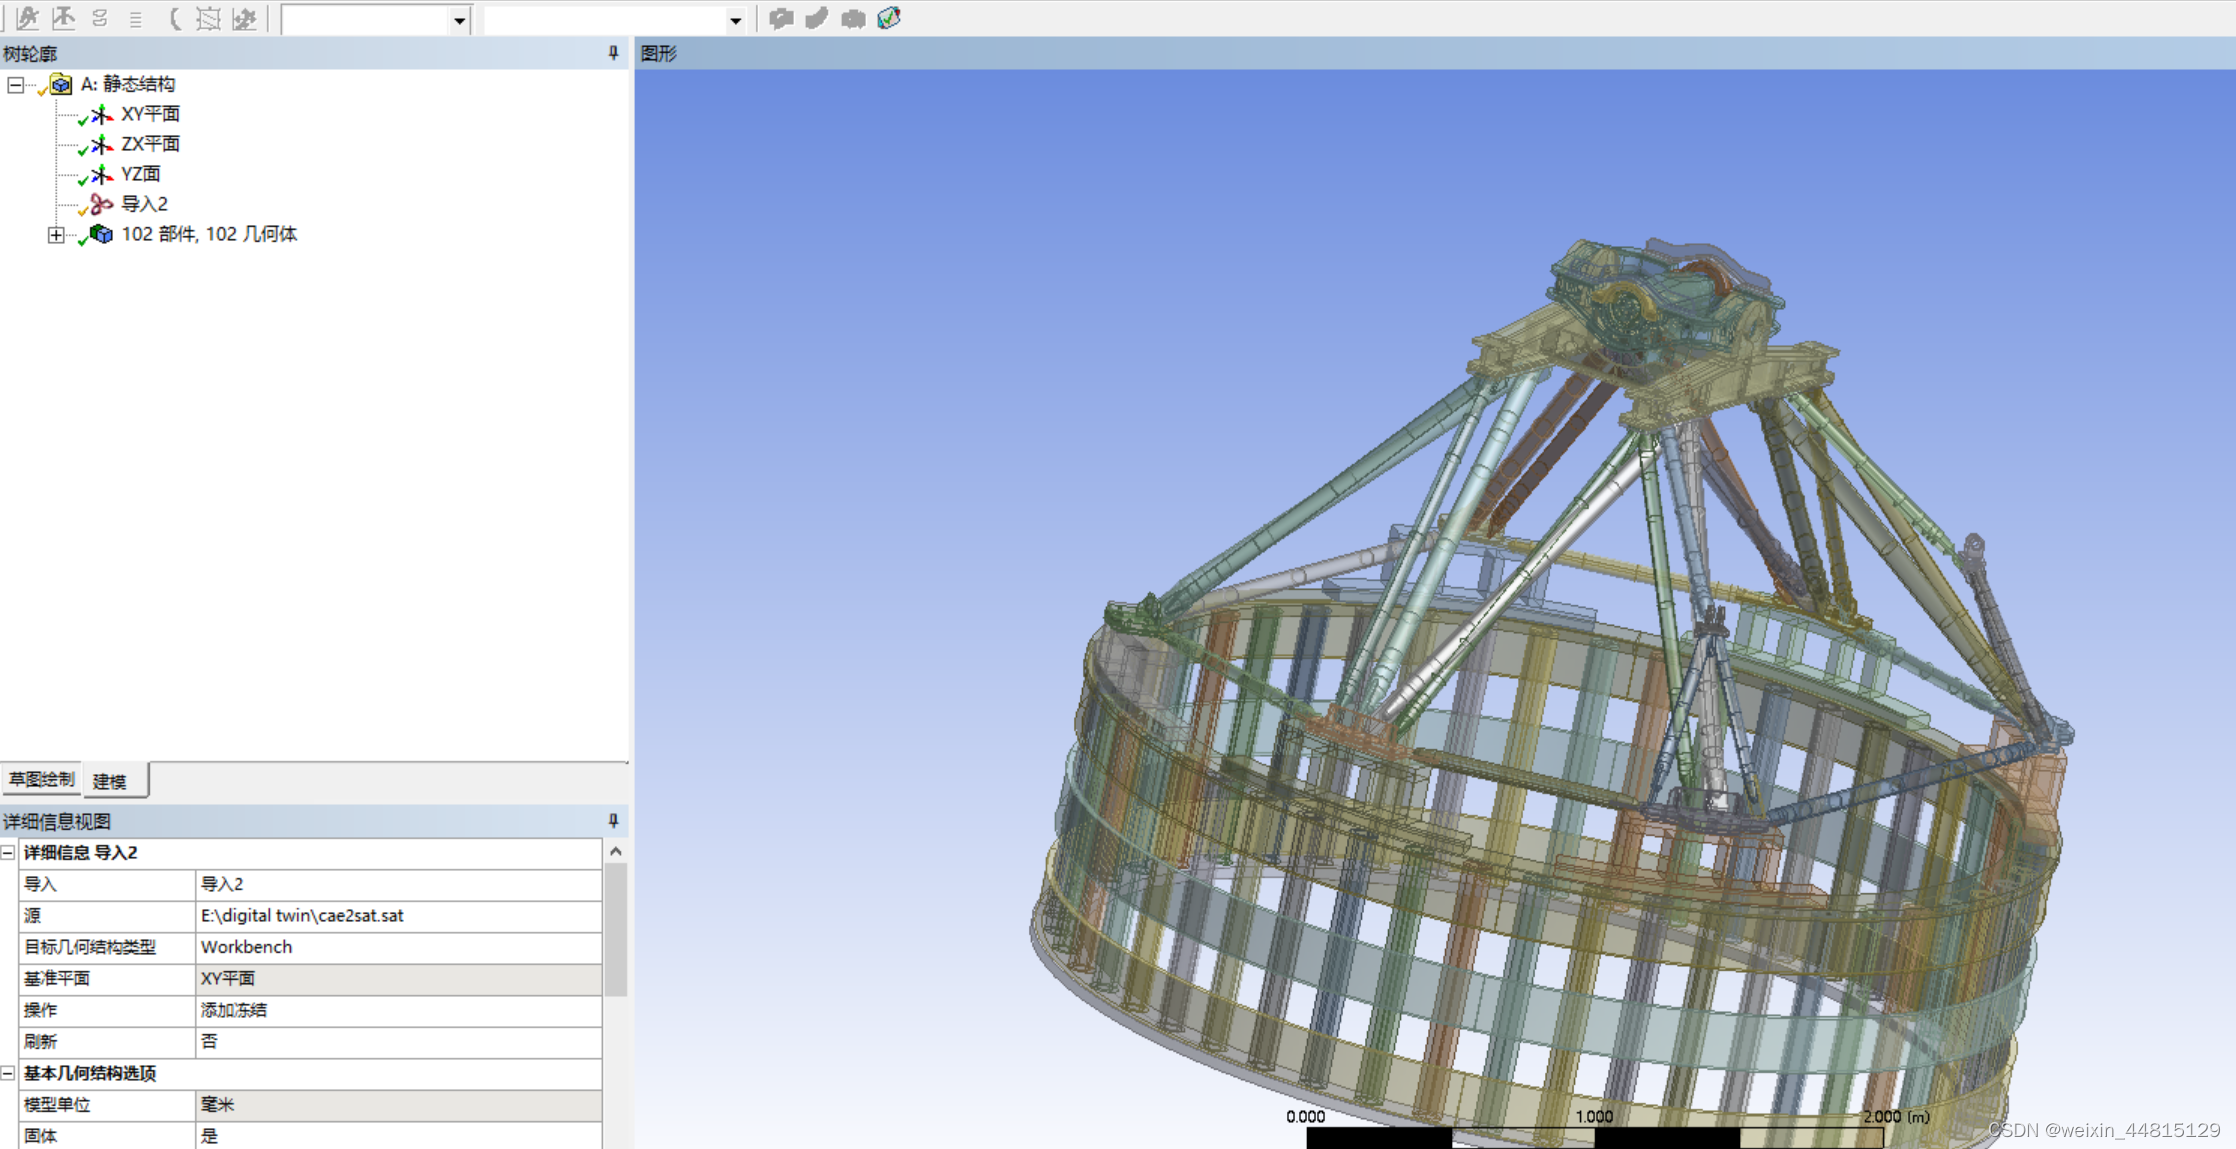Click the 操作 property label
The height and width of the screenshot is (1149, 2236).
[40, 1010]
